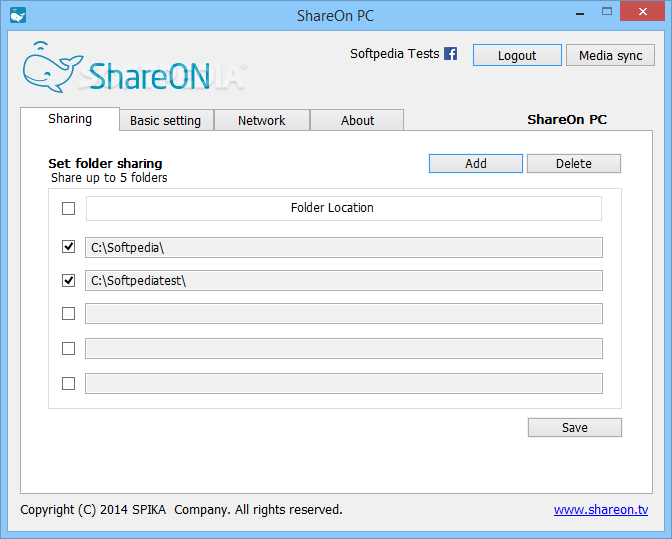The image size is (672, 539).
Task: Click the ShareOn whale icon in title bar
Action: (18, 15)
